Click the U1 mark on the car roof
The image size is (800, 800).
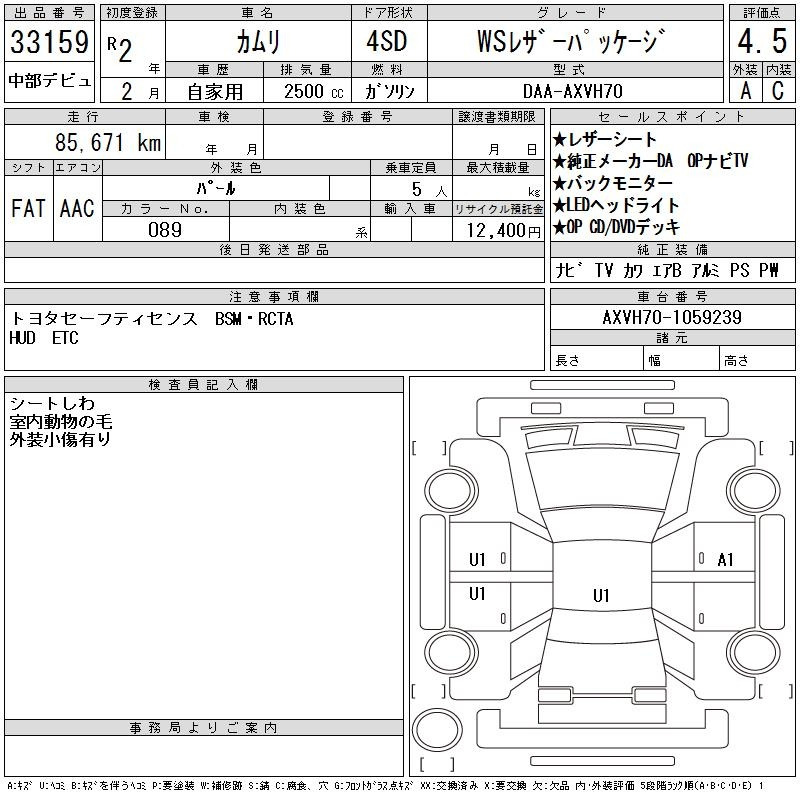click(x=600, y=596)
